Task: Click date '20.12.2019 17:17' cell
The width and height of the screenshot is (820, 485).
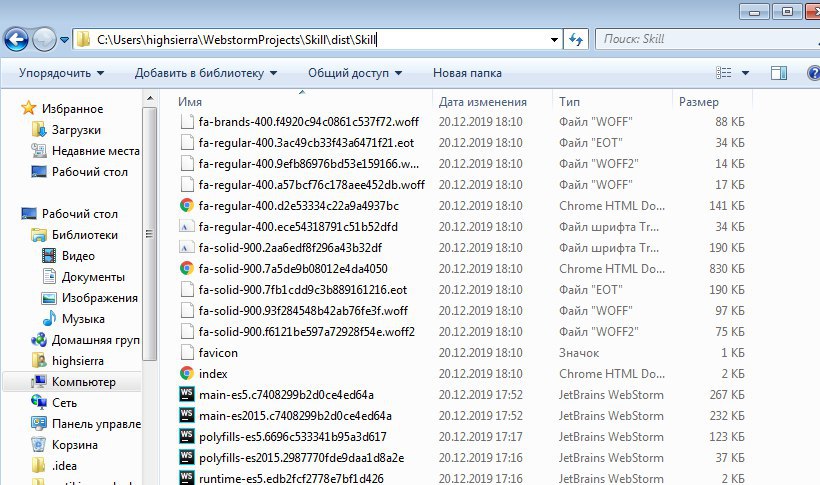Action: [x=481, y=436]
